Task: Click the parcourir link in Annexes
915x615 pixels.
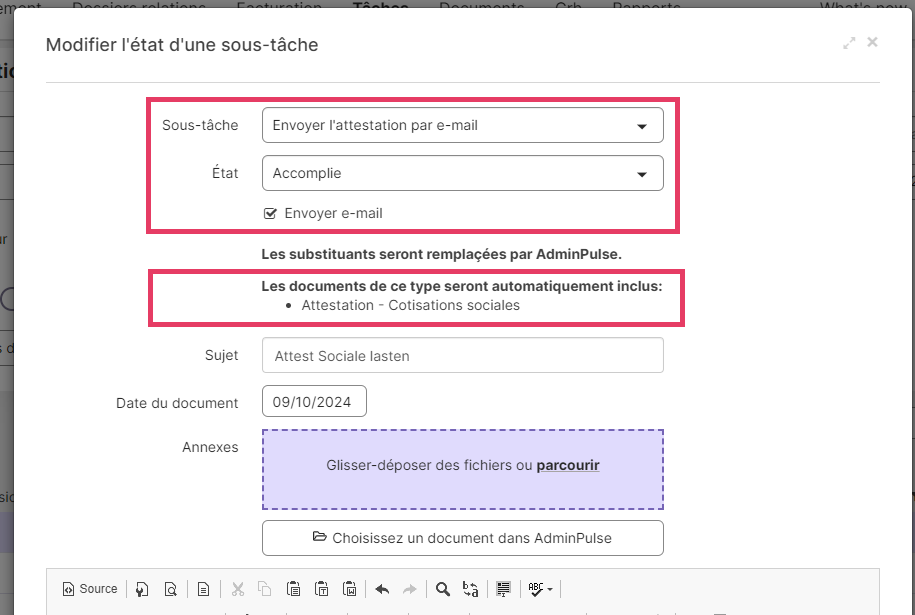Action: coord(568,465)
